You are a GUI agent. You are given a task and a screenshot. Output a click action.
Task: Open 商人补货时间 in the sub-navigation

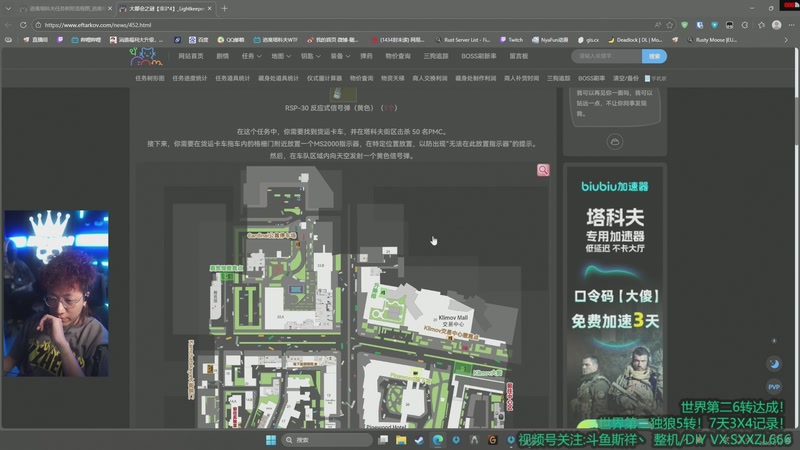521,79
